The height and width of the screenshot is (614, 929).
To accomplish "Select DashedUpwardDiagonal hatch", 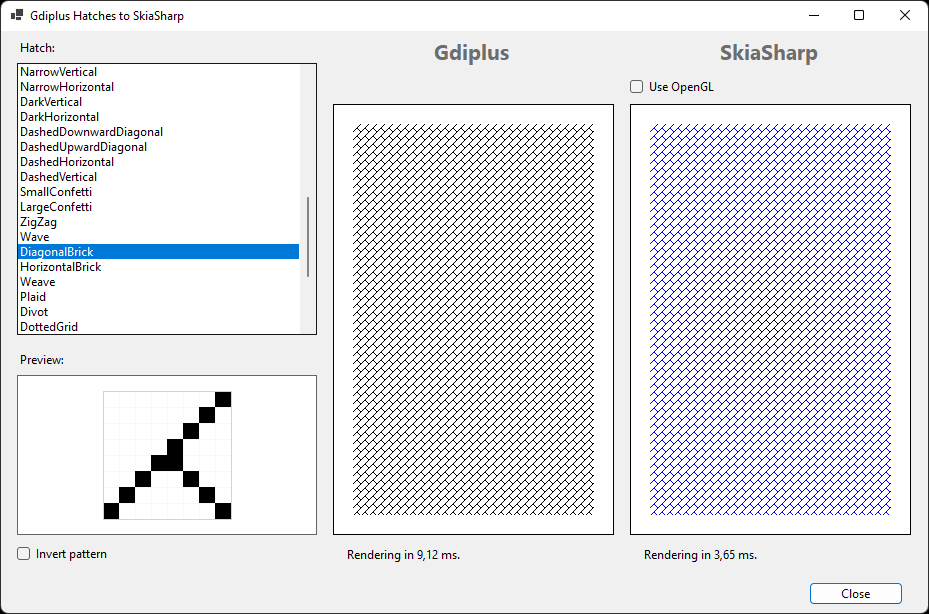I will [x=158, y=147].
